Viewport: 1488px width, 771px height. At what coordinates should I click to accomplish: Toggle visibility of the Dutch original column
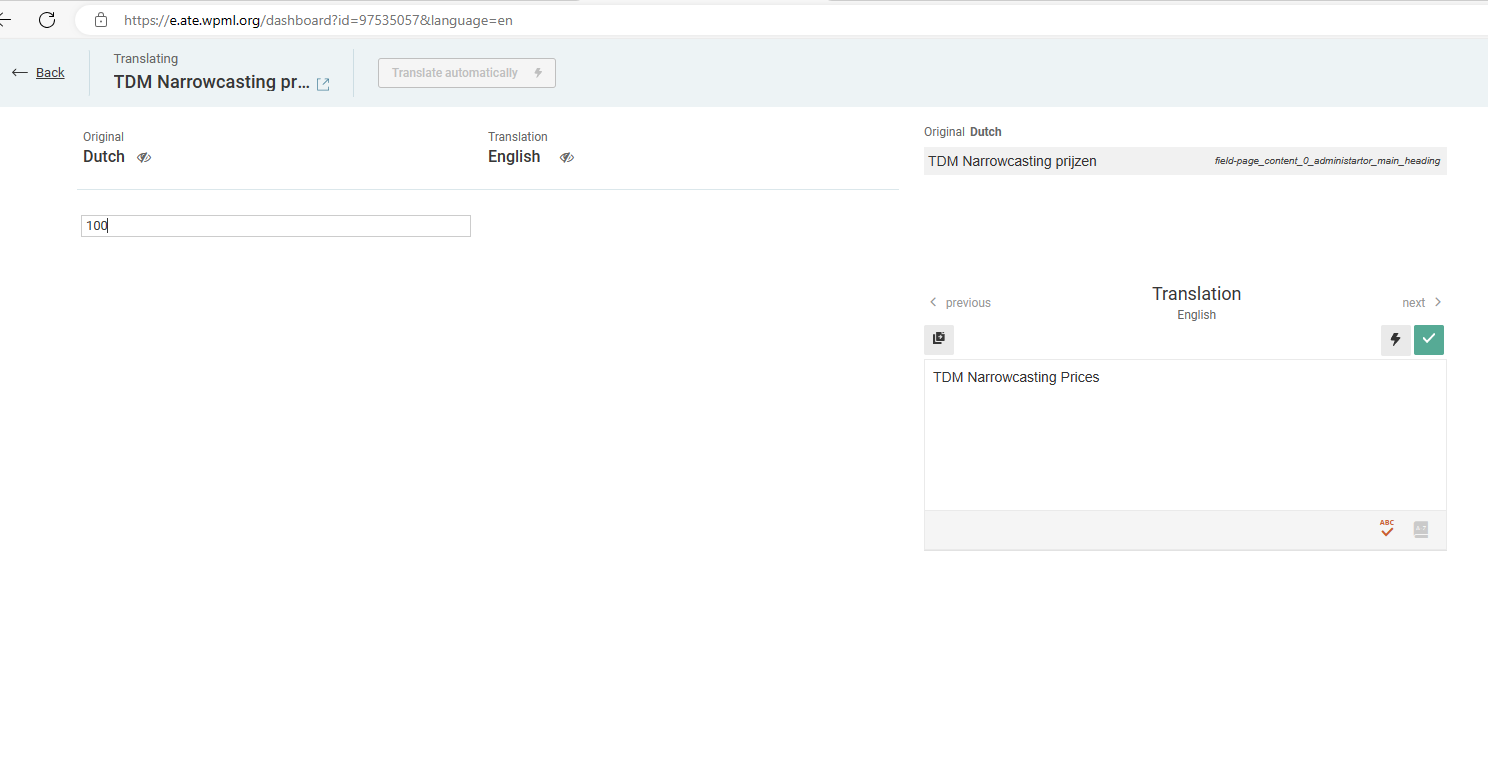pos(144,157)
